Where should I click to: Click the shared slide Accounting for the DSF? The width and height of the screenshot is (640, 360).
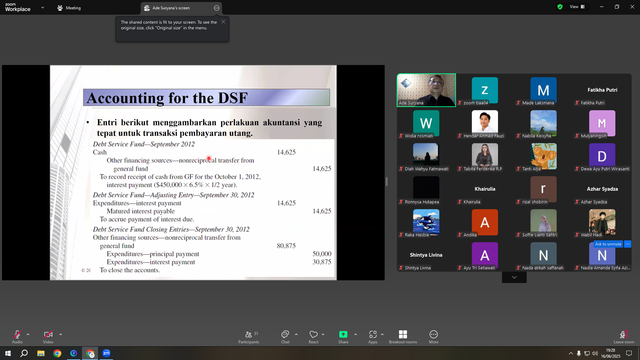[193, 172]
